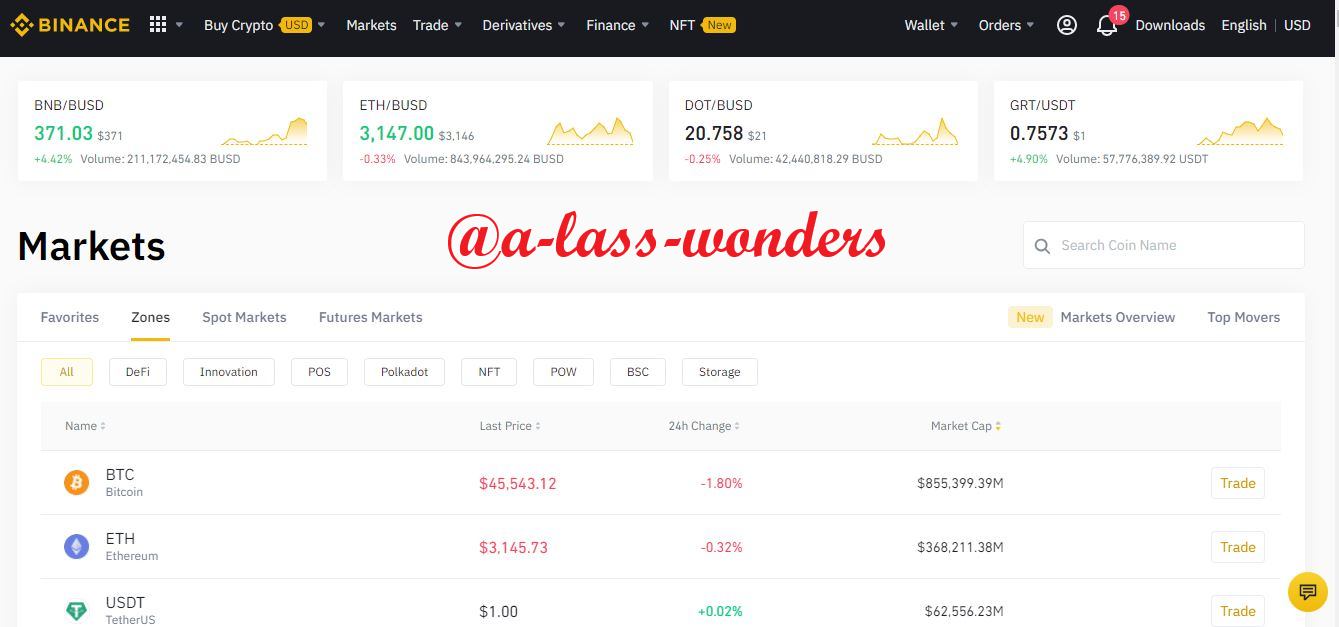The width and height of the screenshot is (1339, 627).
Task: Click the -1.80% change value
Action: pyautogui.click(x=721, y=483)
